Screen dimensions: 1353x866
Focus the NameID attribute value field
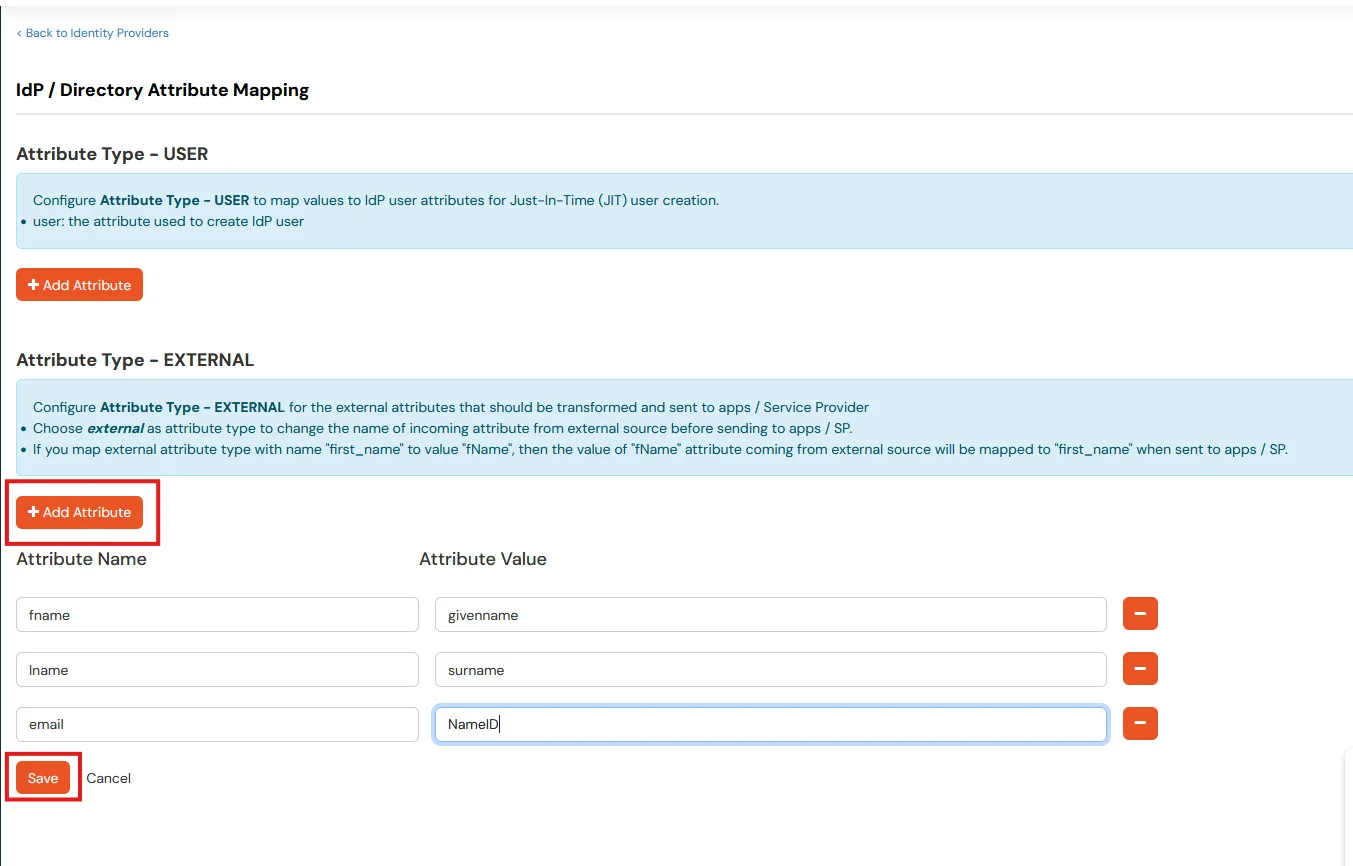tap(770, 723)
